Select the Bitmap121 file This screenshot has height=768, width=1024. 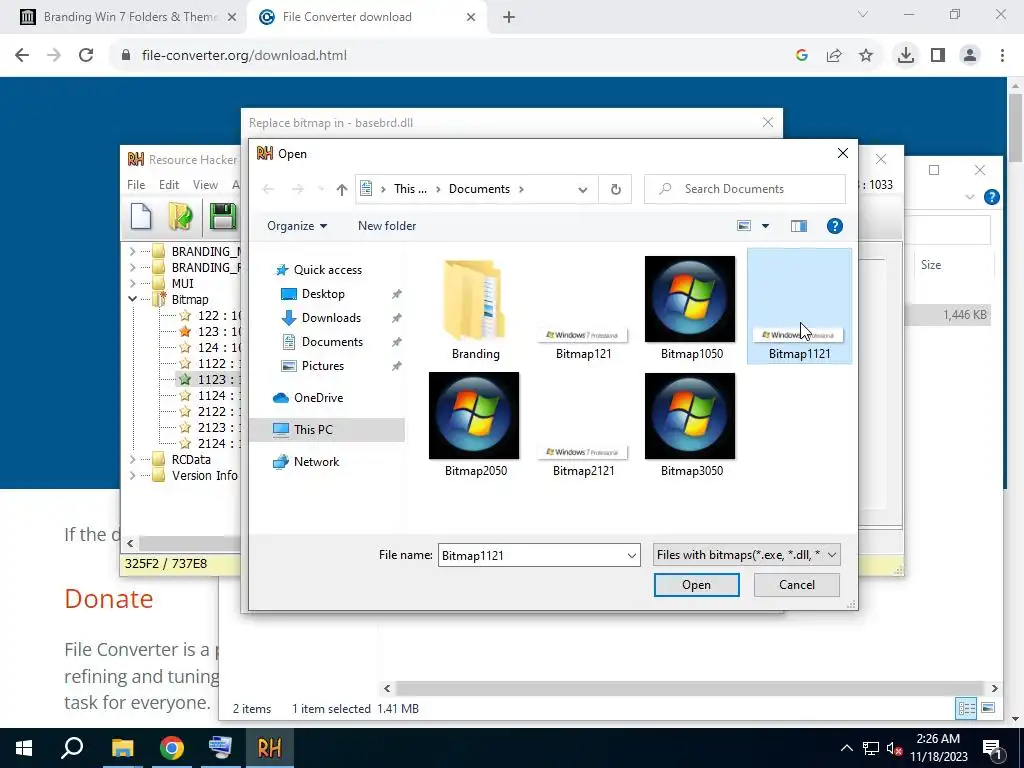click(583, 343)
